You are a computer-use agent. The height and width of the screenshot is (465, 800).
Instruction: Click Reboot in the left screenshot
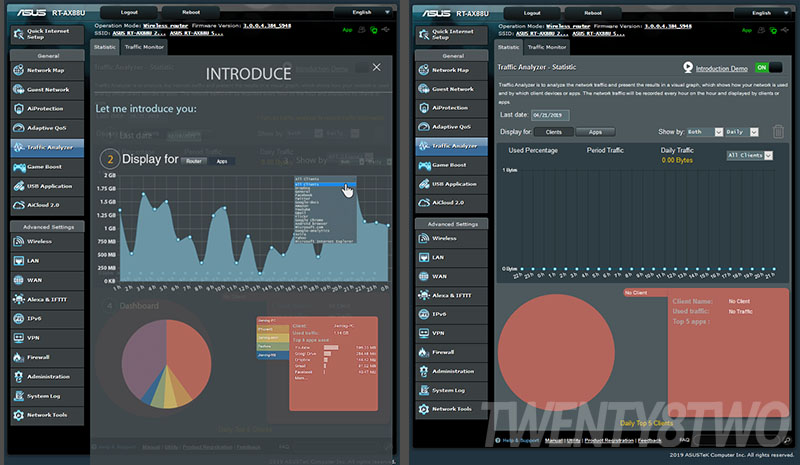[191, 12]
